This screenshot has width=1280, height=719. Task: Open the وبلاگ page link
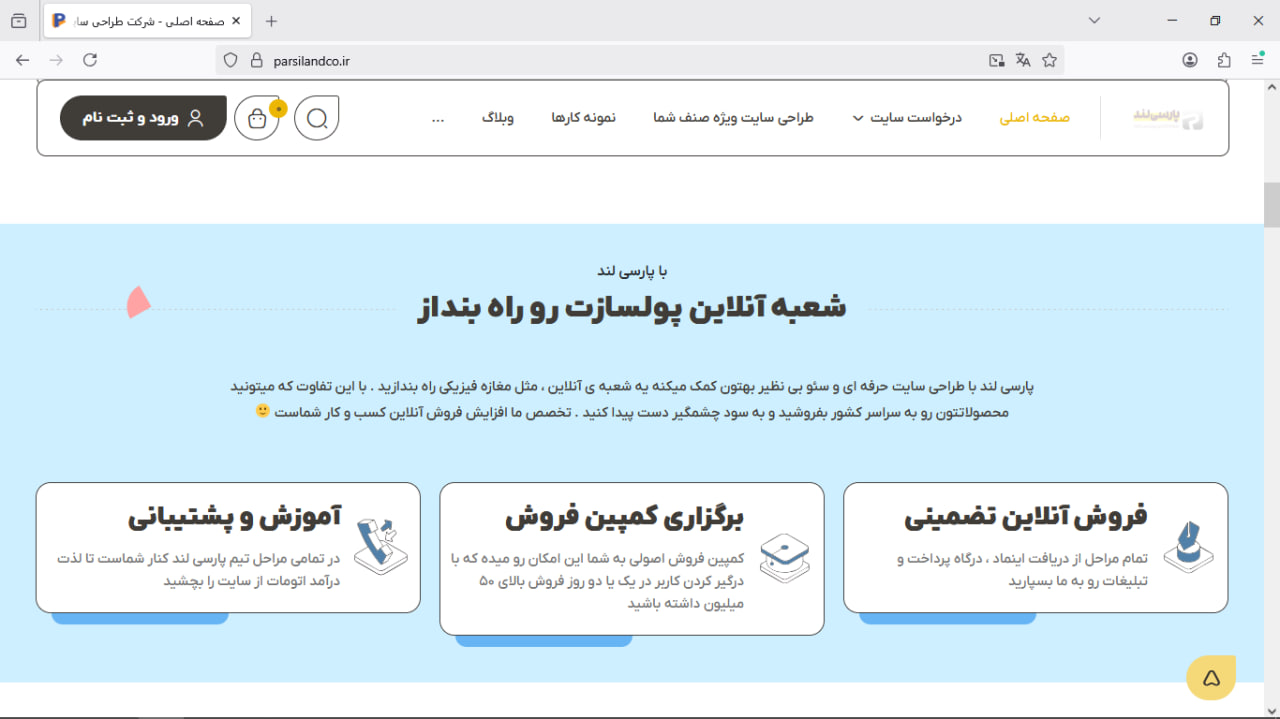pos(499,117)
